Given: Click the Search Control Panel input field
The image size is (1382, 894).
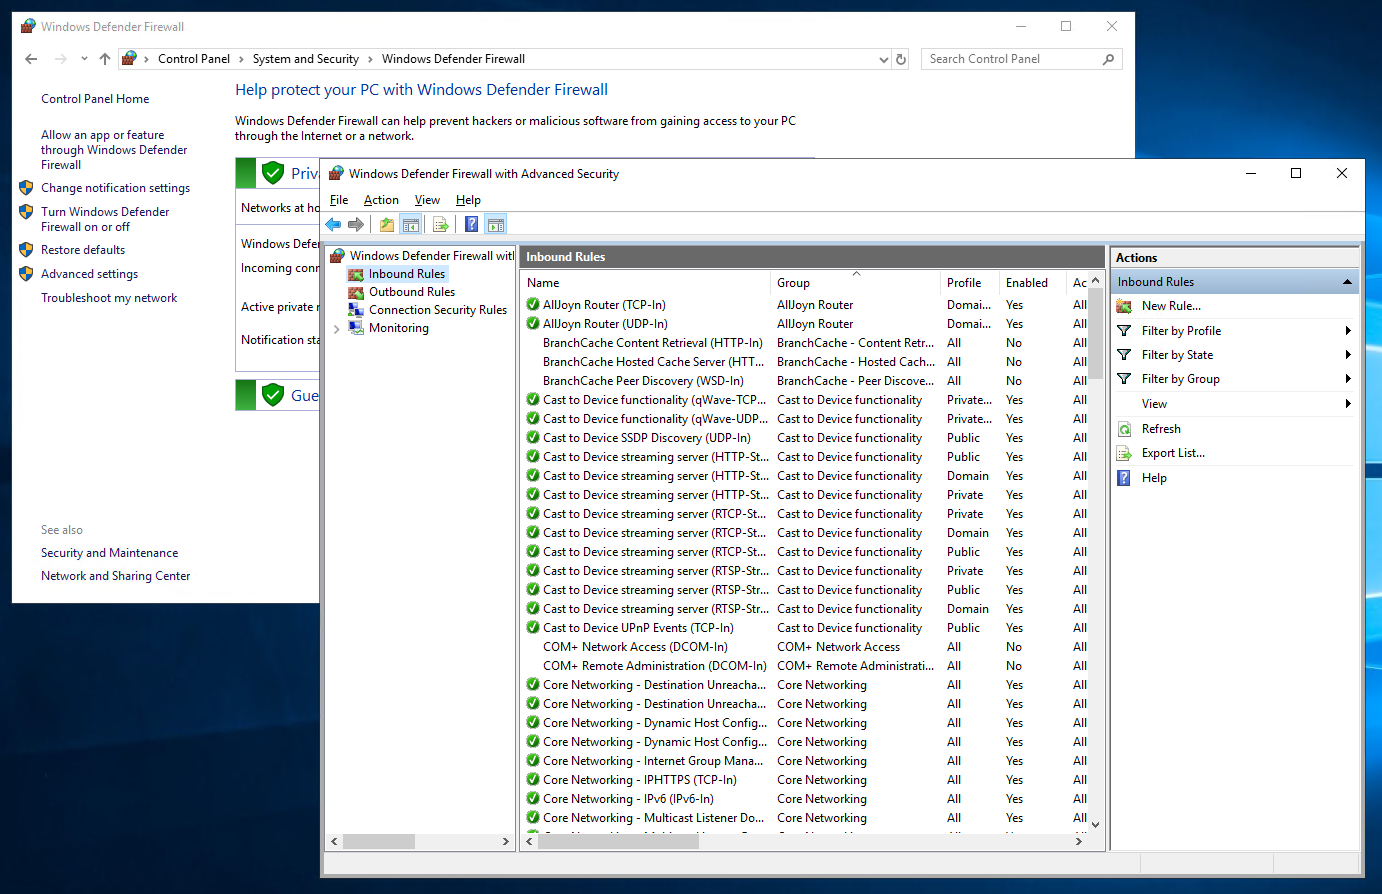Looking at the screenshot, I should coord(1011,59).
